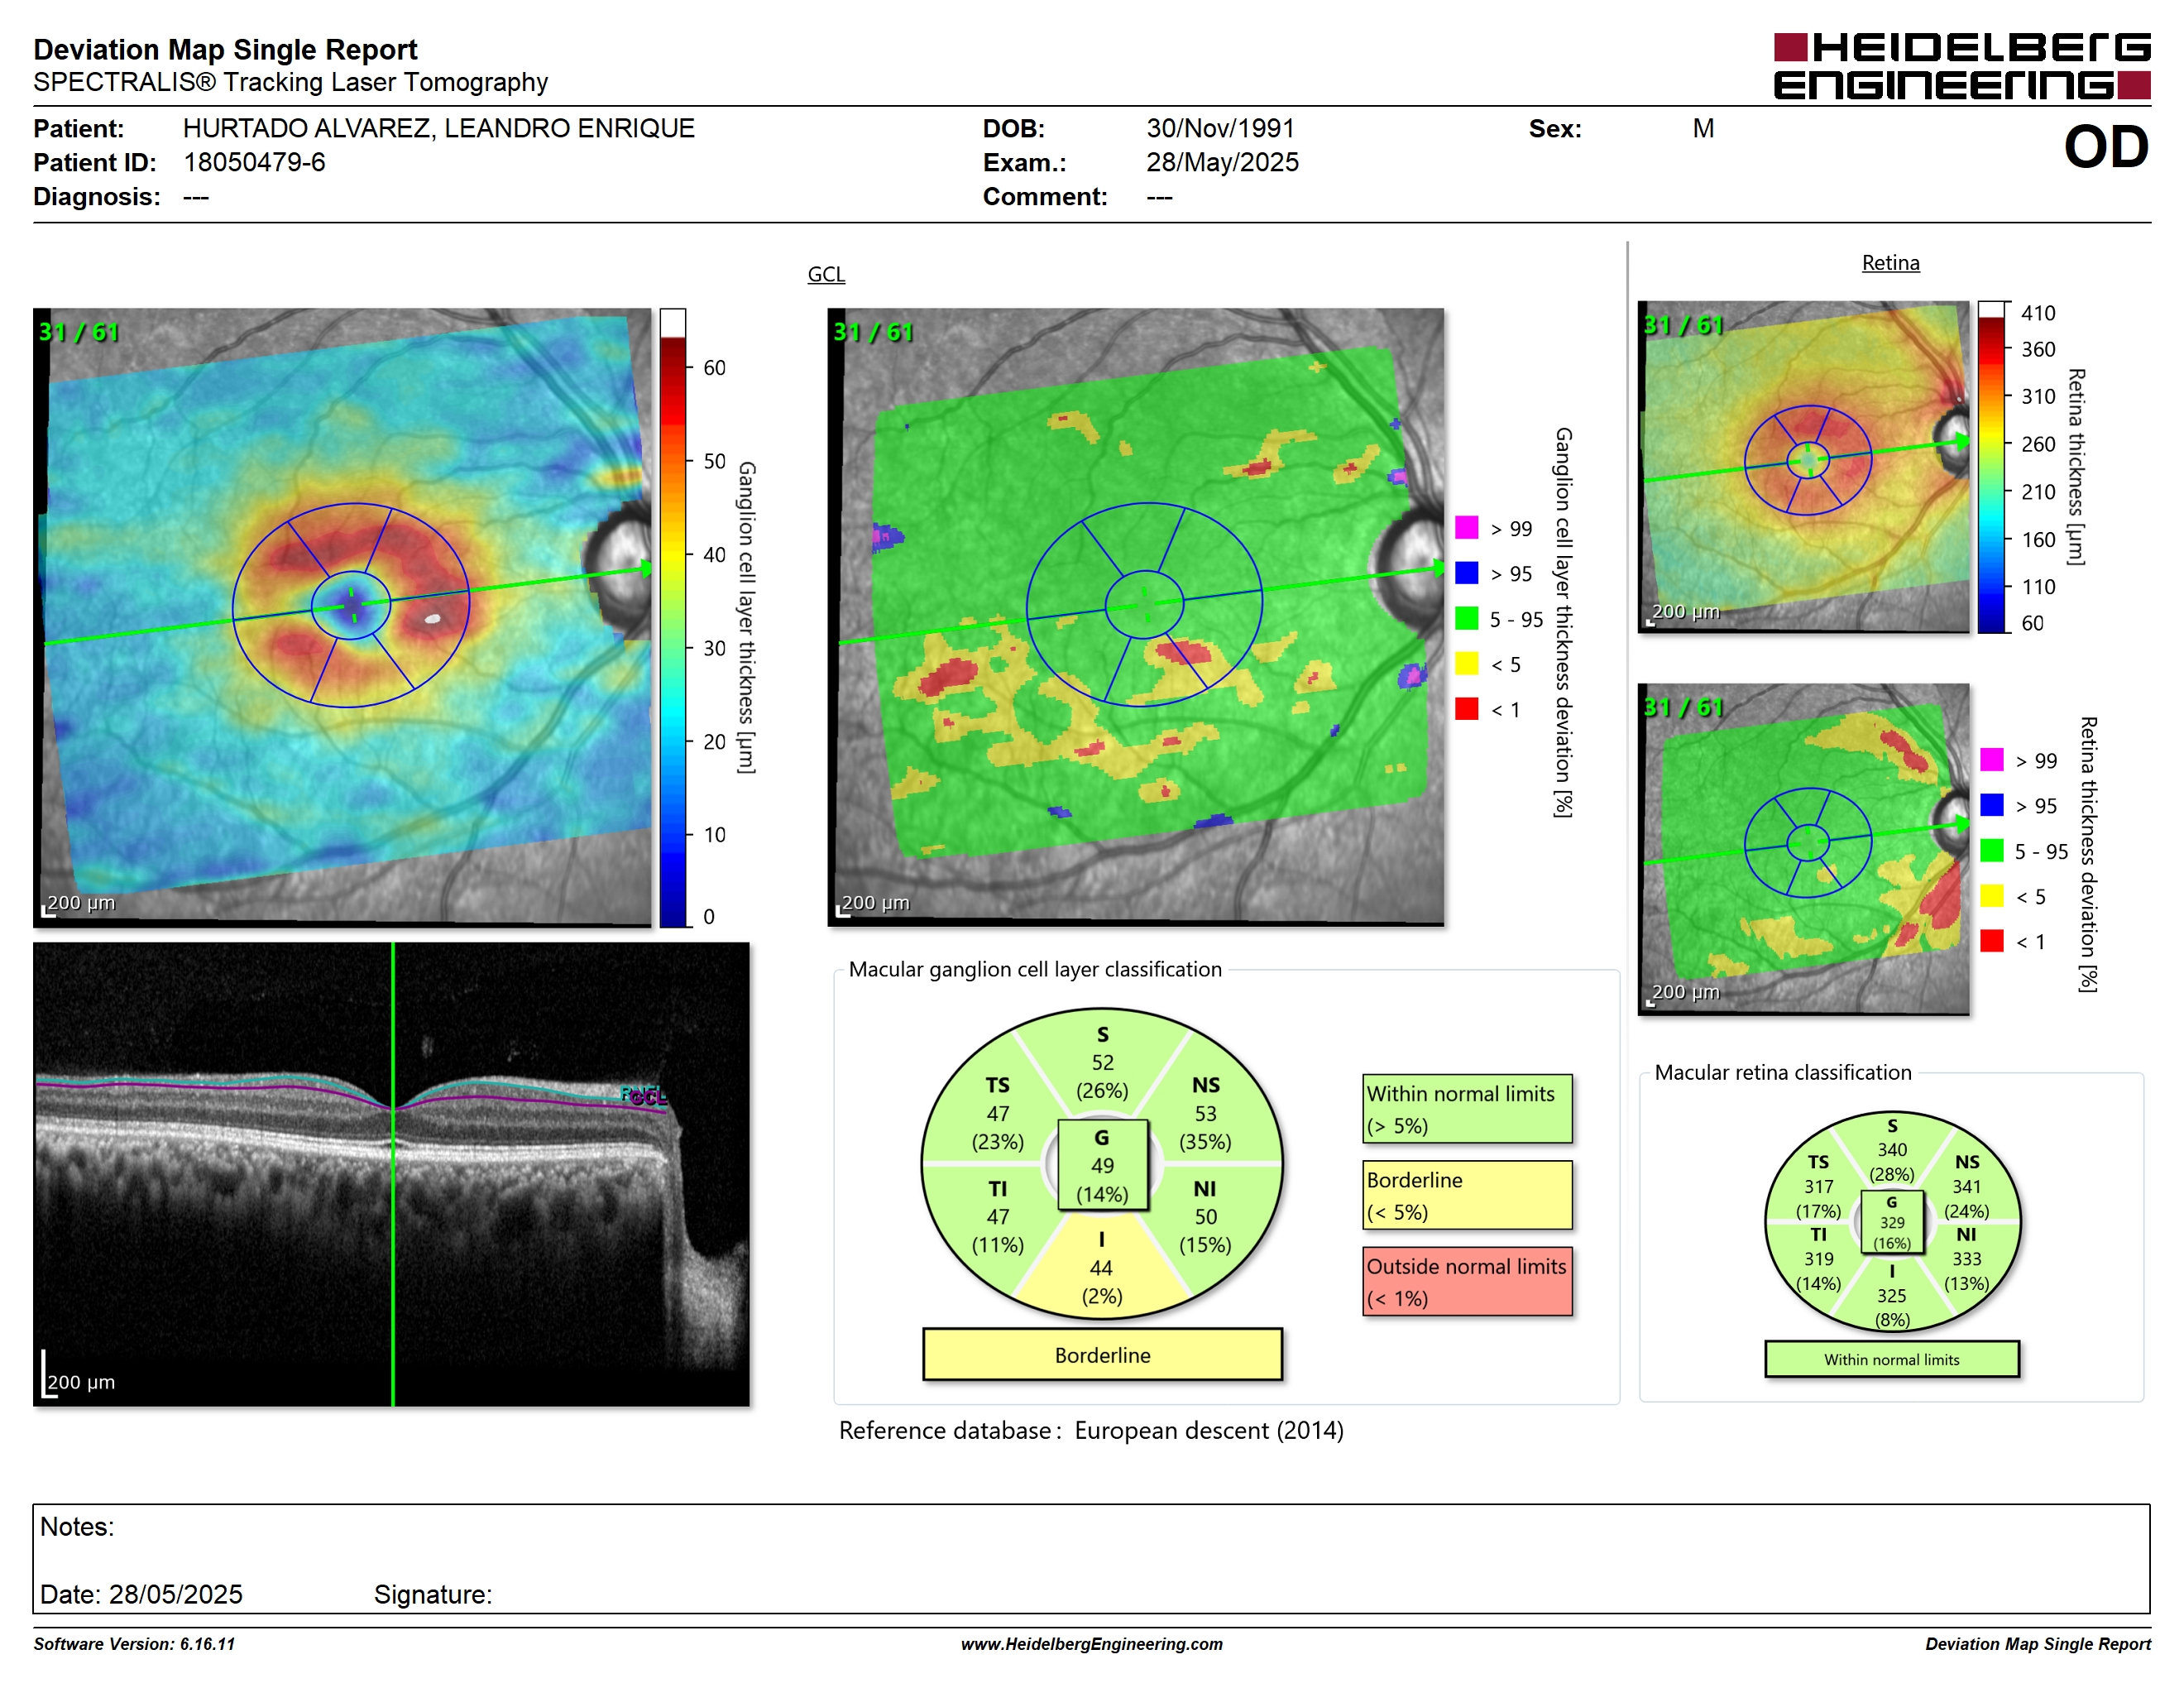
Task: Click the GCL segmentation label on B-scan
Action: pos(648,1097)
